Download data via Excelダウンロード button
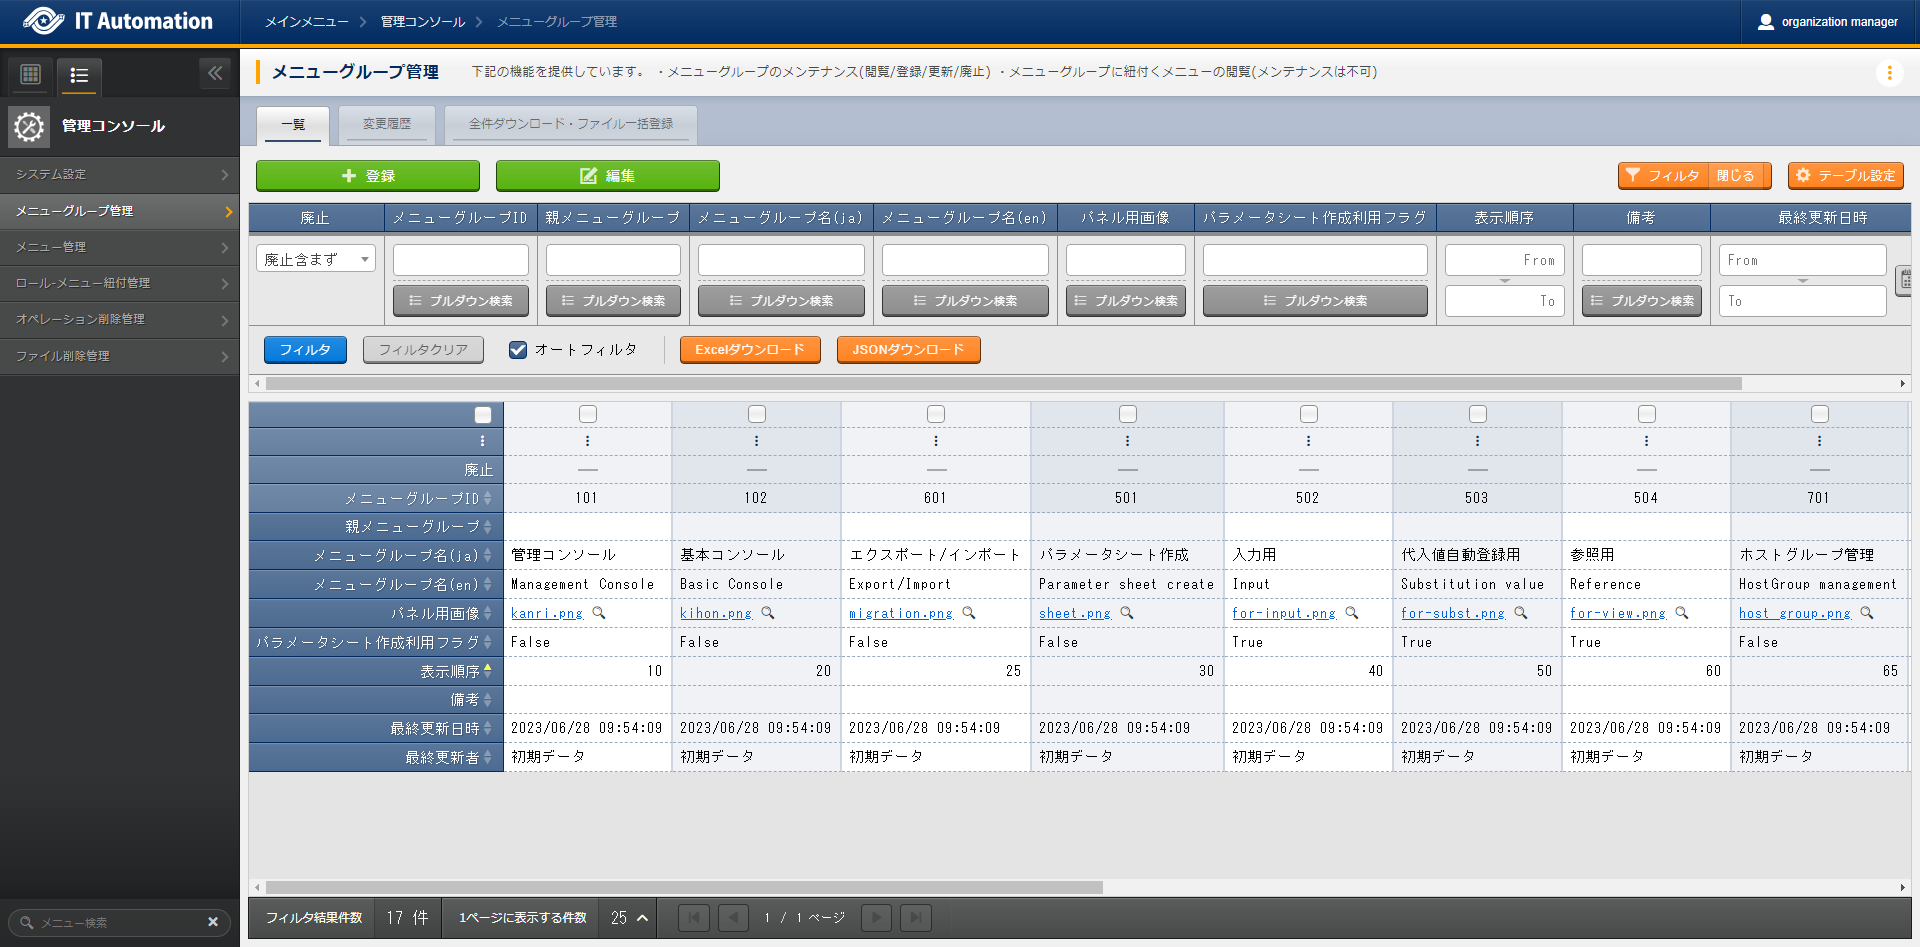 coord(750,350)
